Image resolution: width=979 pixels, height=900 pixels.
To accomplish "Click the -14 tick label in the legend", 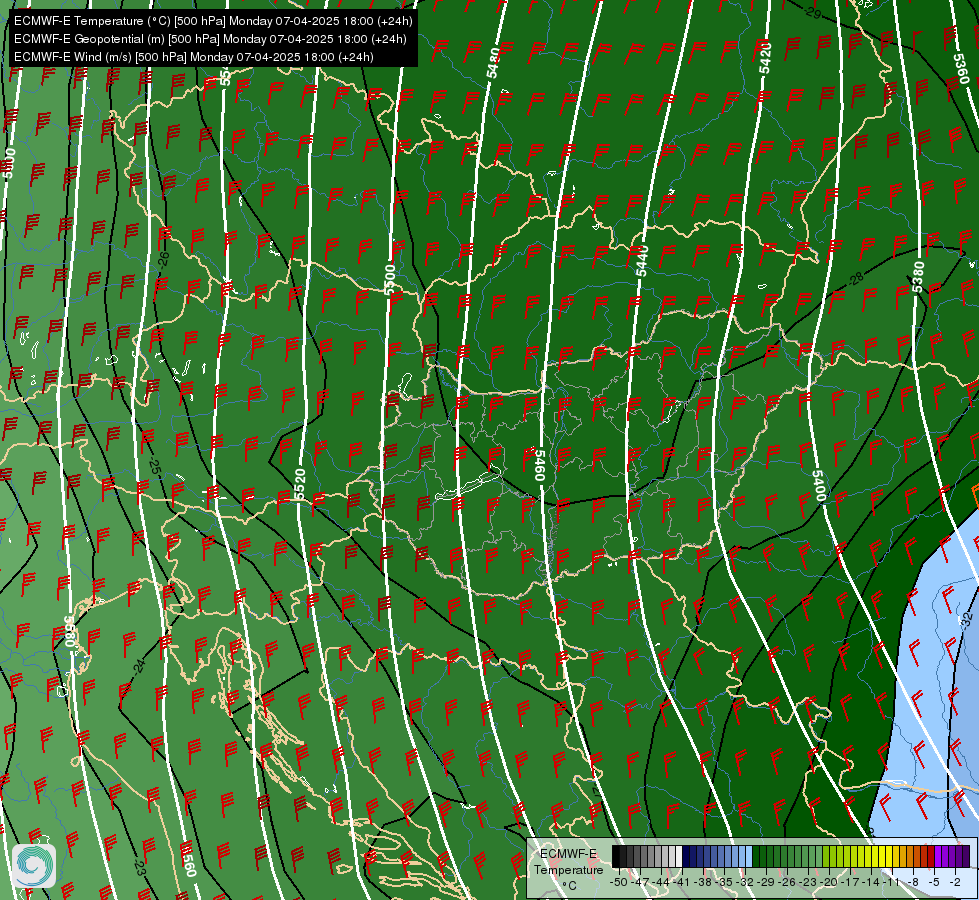I will (x=872, y=882).
